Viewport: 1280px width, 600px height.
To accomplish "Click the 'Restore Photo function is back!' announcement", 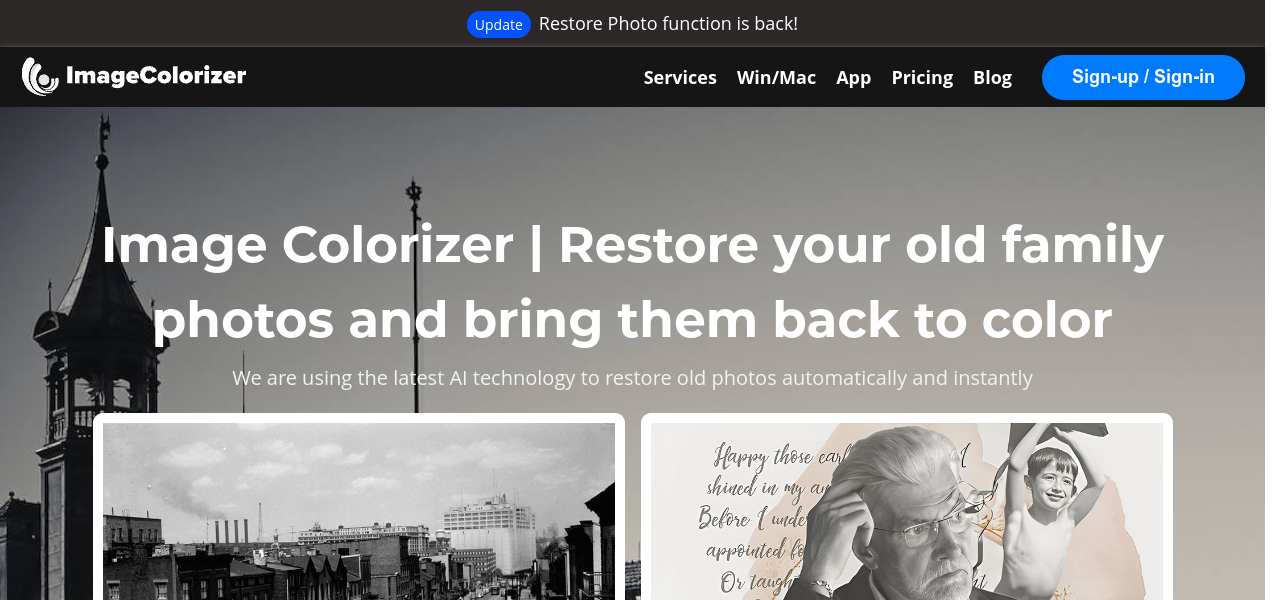I will point(668,24).
